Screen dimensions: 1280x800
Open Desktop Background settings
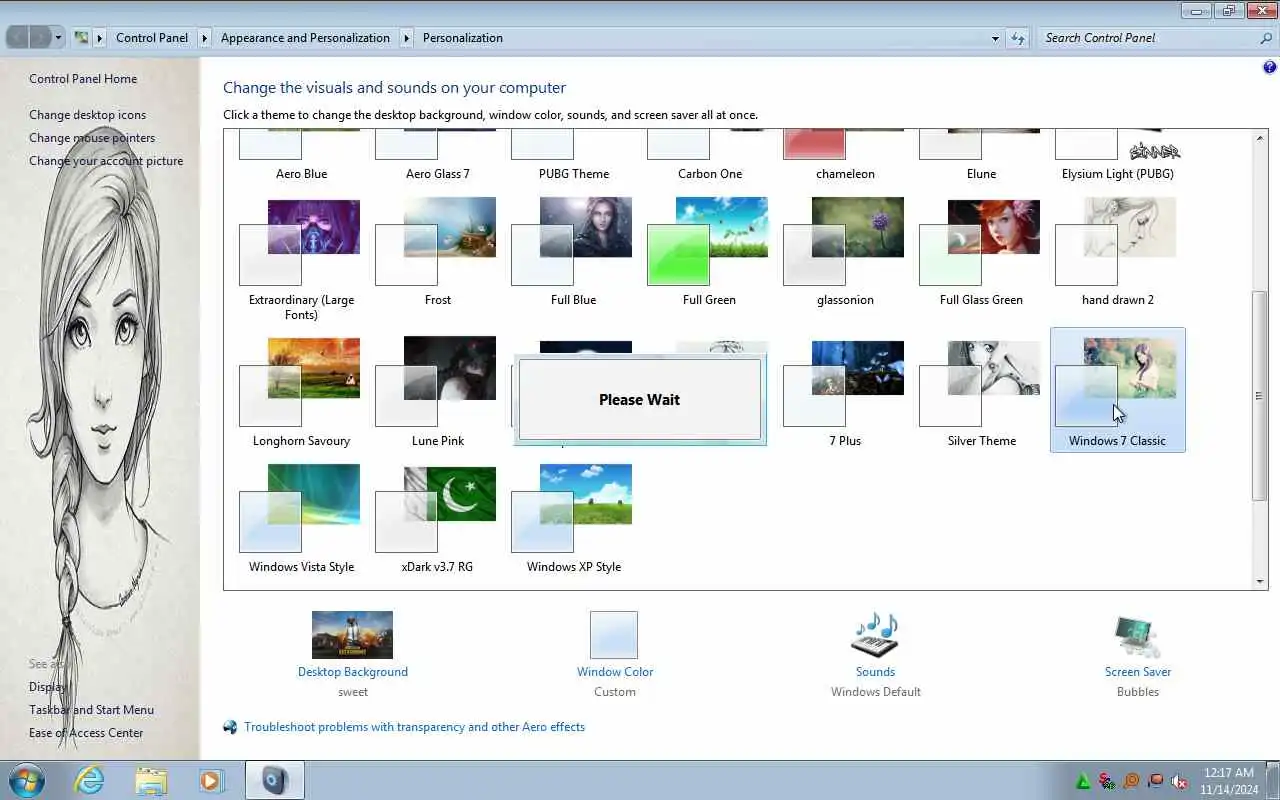point(352,635)
